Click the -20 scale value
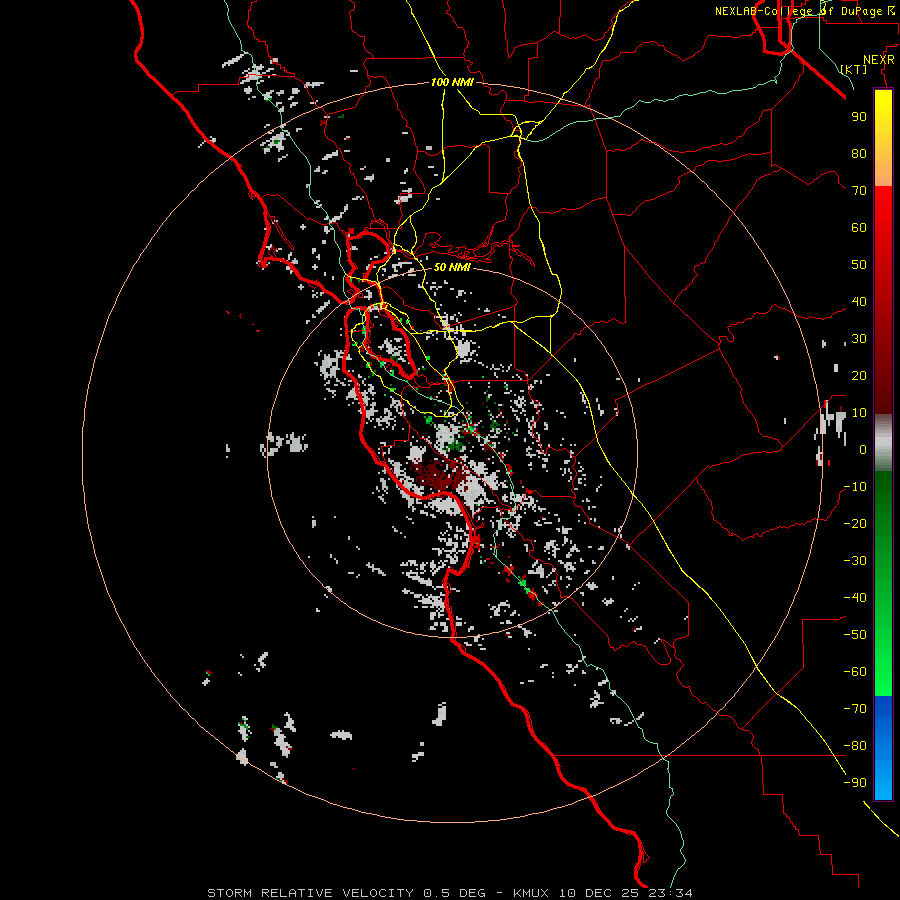The width and height of the screenshot is (900, 900). [855, 523]
